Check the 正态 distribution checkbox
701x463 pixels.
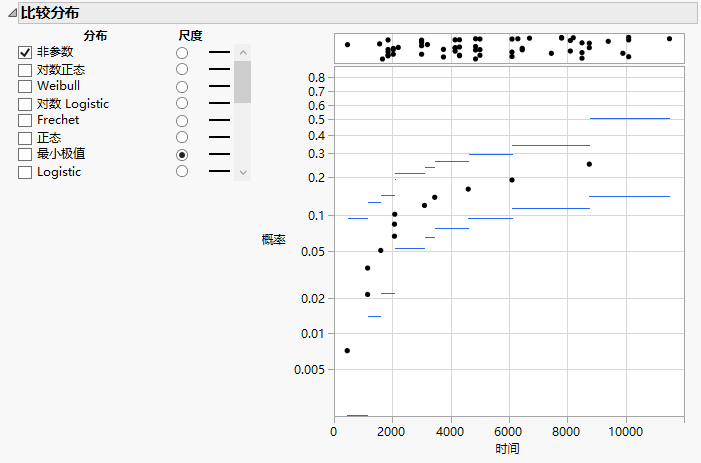[25, 138]
